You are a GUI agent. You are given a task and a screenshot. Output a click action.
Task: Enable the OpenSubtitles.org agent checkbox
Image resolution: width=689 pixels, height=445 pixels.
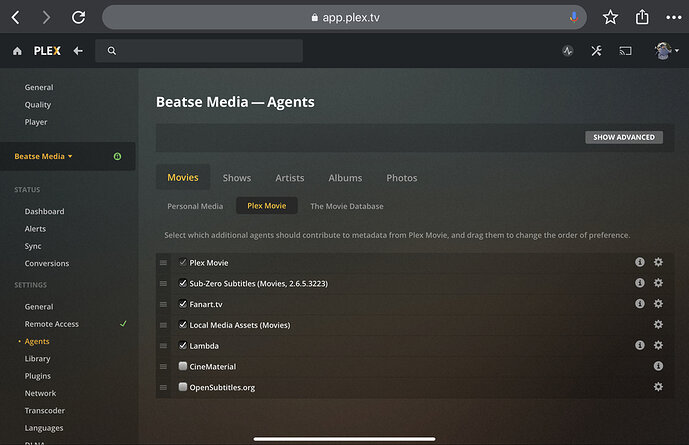pyautogui.click(x=183, y=387)
